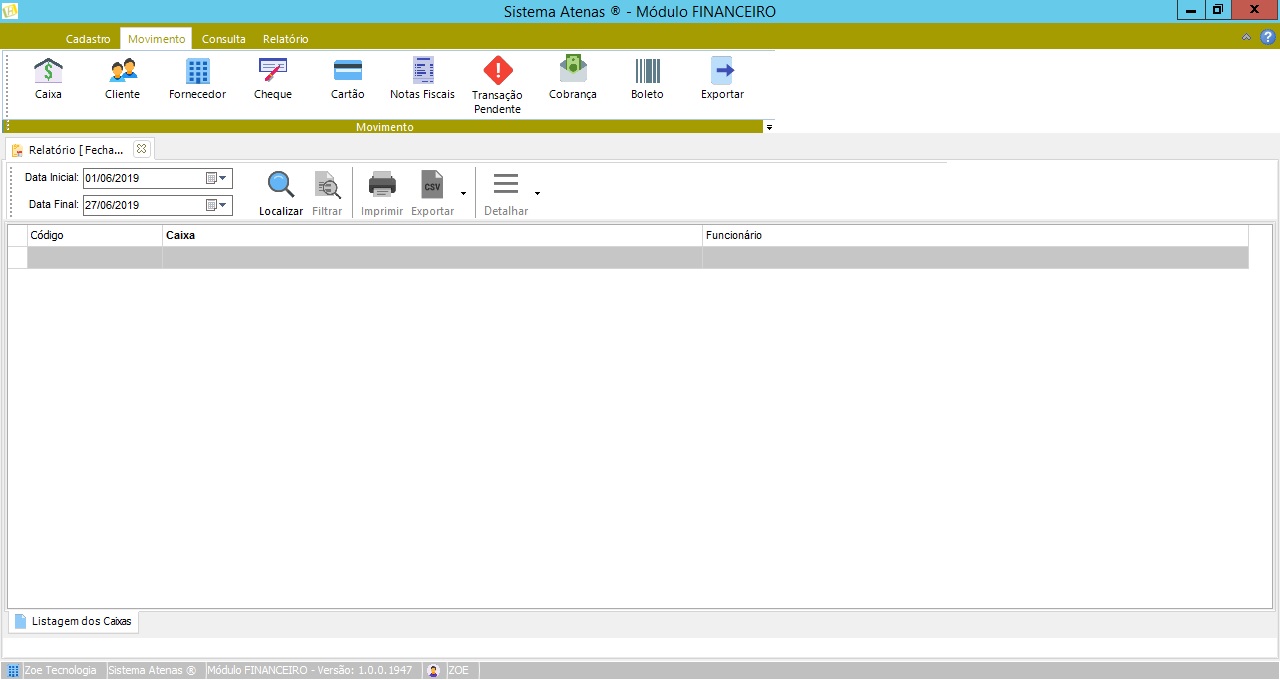
Task: Close the Relatório [Fecha... tab
Action: 141,149
